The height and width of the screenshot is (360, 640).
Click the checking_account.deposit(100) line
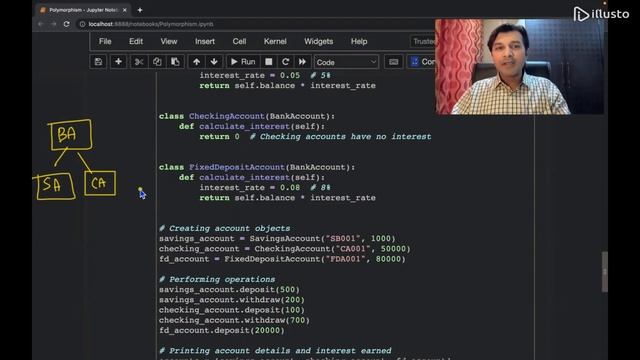[x=231, y=310]
